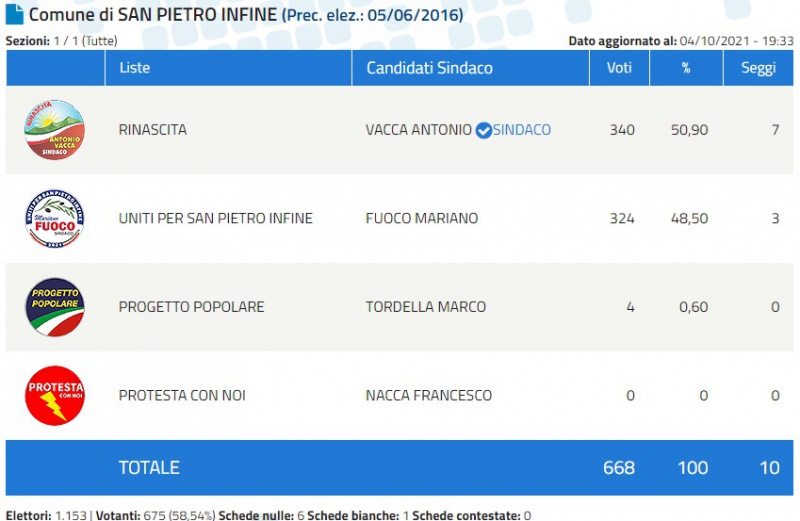Click the Uniti per San Pietro Infine logo

click(54, 219)
